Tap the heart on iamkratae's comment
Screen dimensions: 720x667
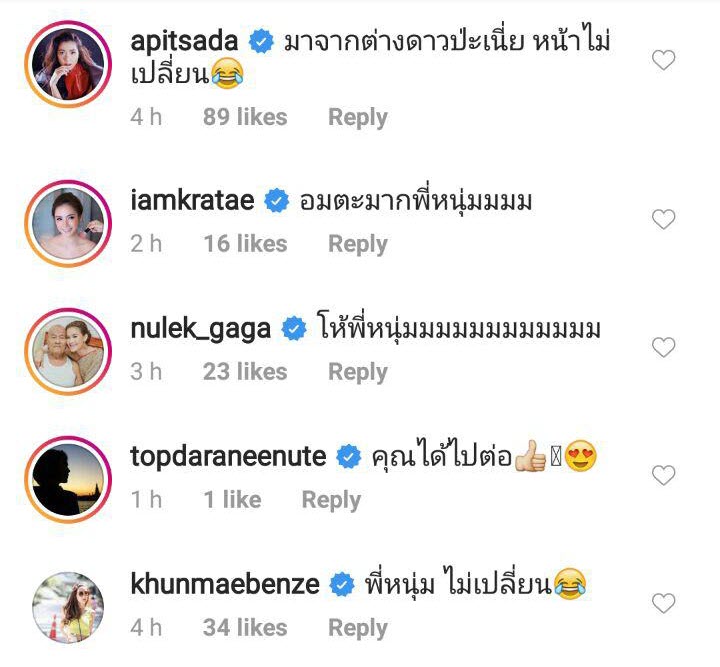(x=663, y=220)
